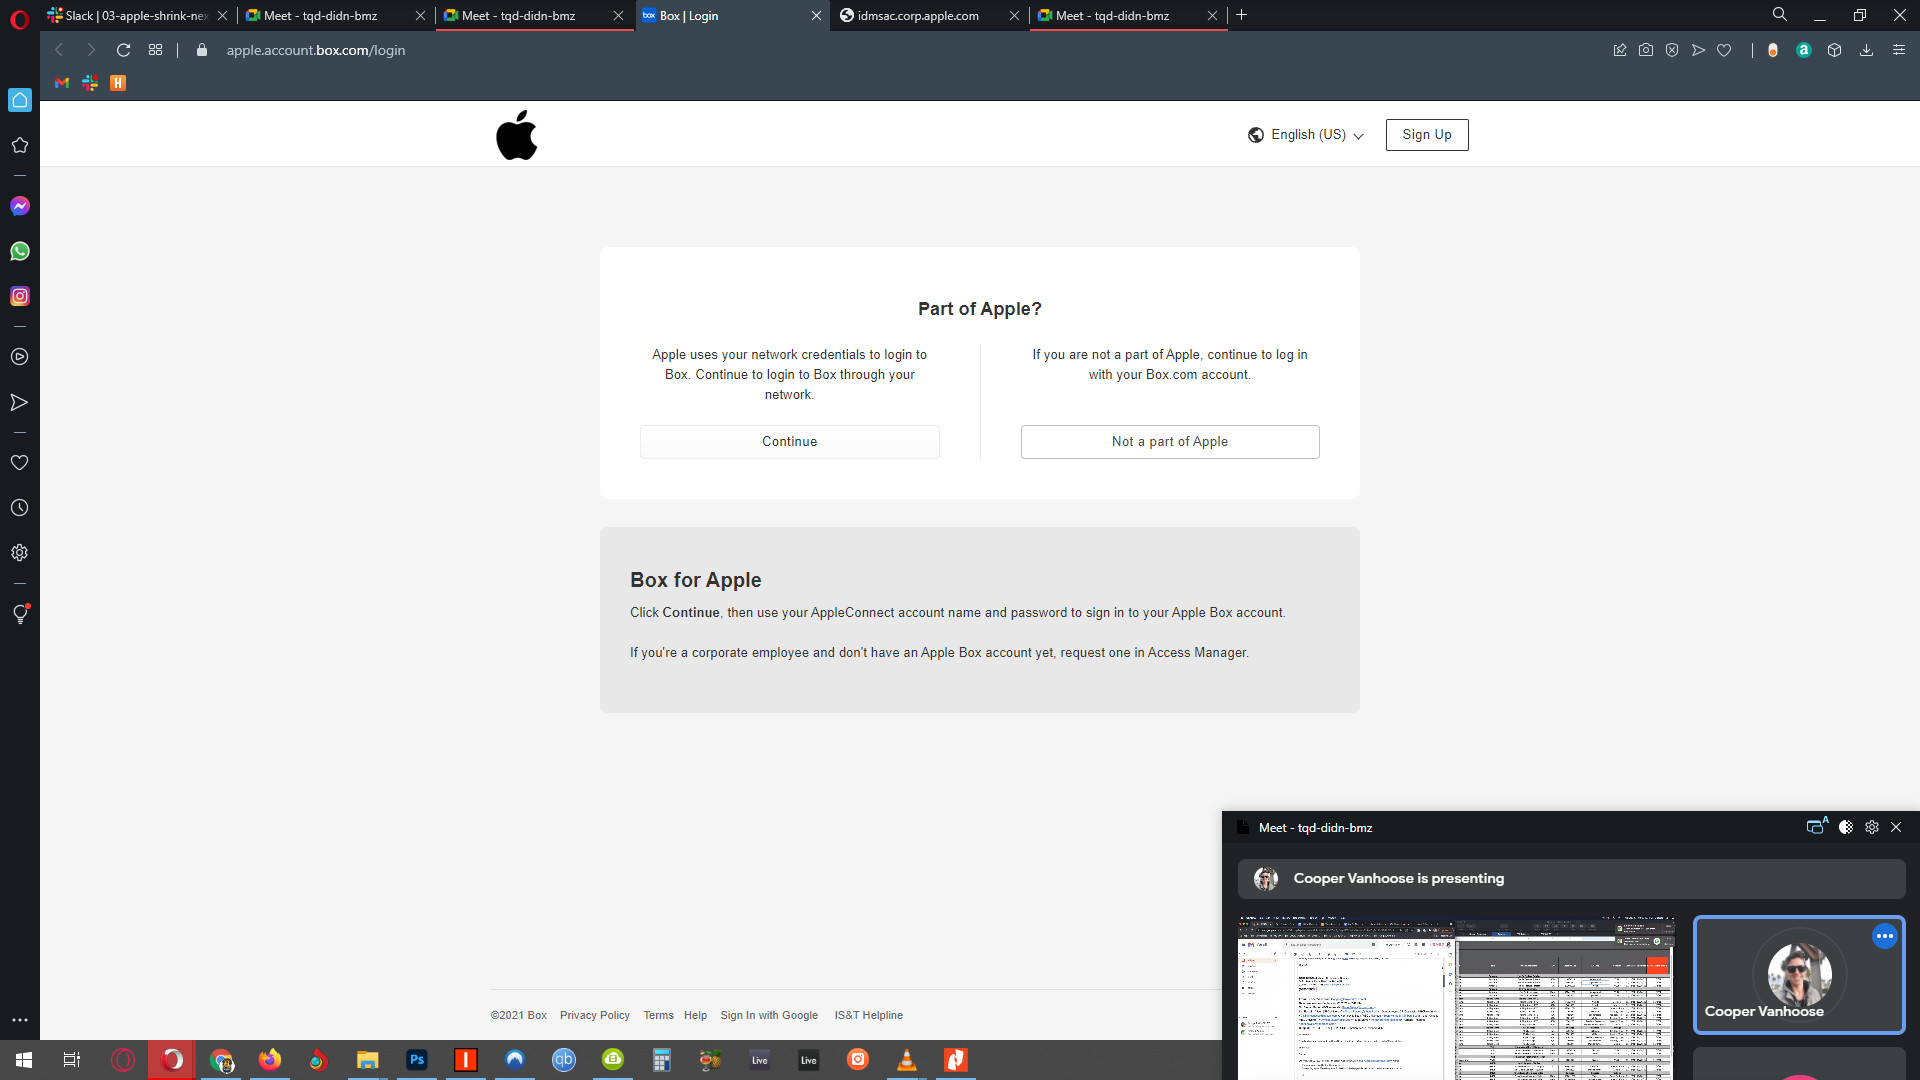
Task: Toggle the orange extension switch icon
Action: point(1773,50)
